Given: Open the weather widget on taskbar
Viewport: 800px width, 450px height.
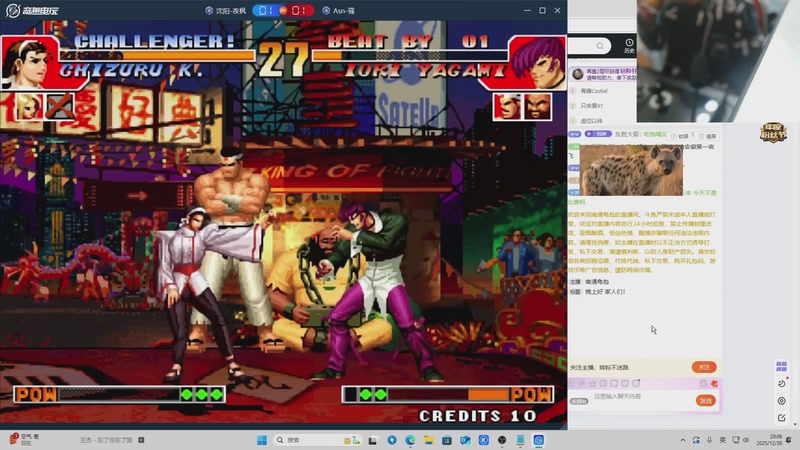Looking at the screenshot, I should [x=24, y=440].
